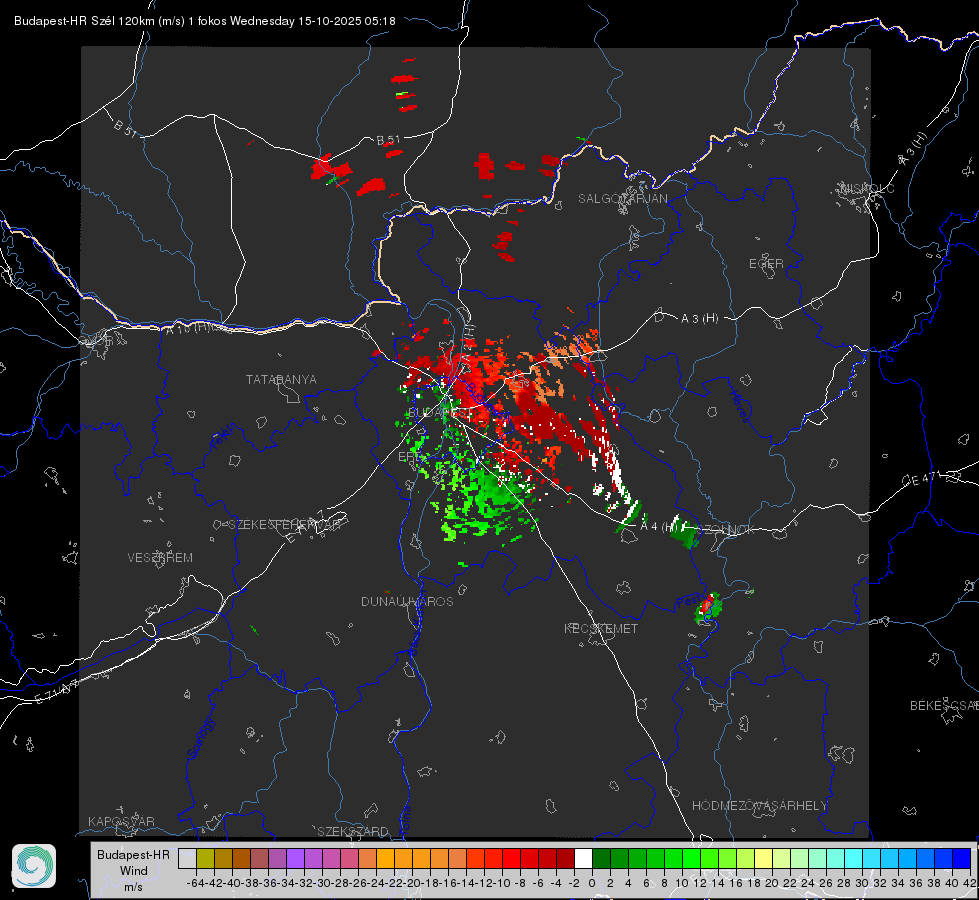
Task: Click the KECSKEMÉT city label
Action: (601, 628)
